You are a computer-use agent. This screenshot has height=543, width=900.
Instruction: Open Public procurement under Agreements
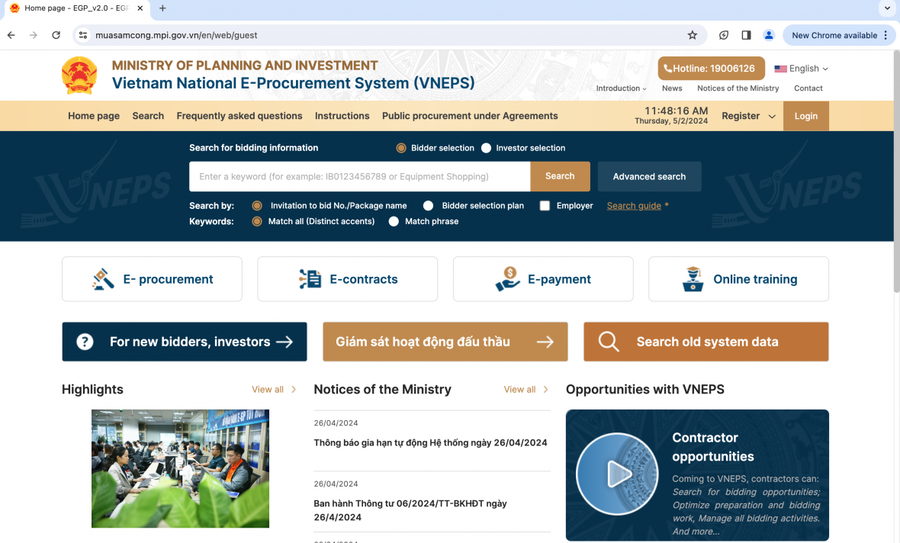tap(470, 116)
